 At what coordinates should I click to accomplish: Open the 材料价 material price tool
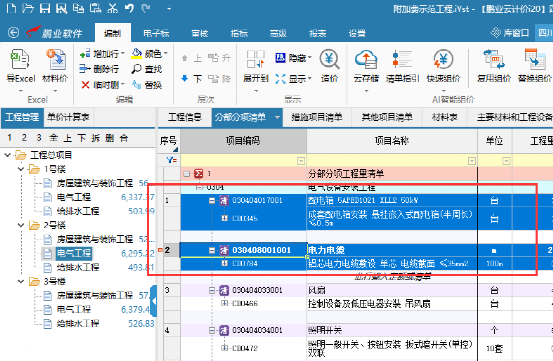(x=55, y=59)
